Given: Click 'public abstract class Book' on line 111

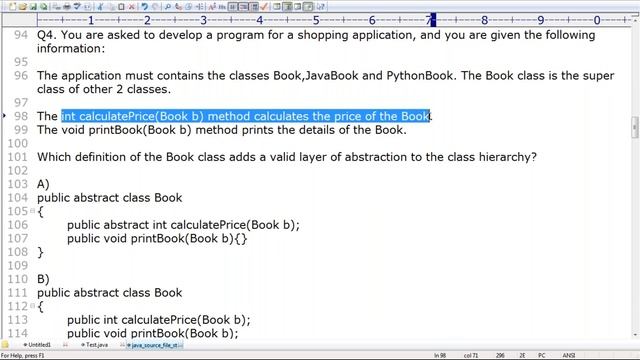Looking at the screenshot, I should pos(109,293).
